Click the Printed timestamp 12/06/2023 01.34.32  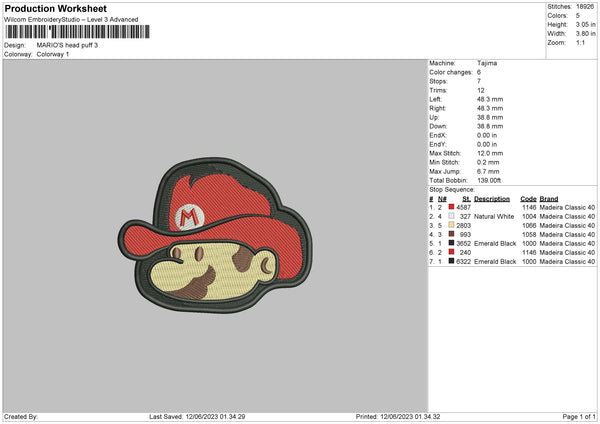coord(410,416)
